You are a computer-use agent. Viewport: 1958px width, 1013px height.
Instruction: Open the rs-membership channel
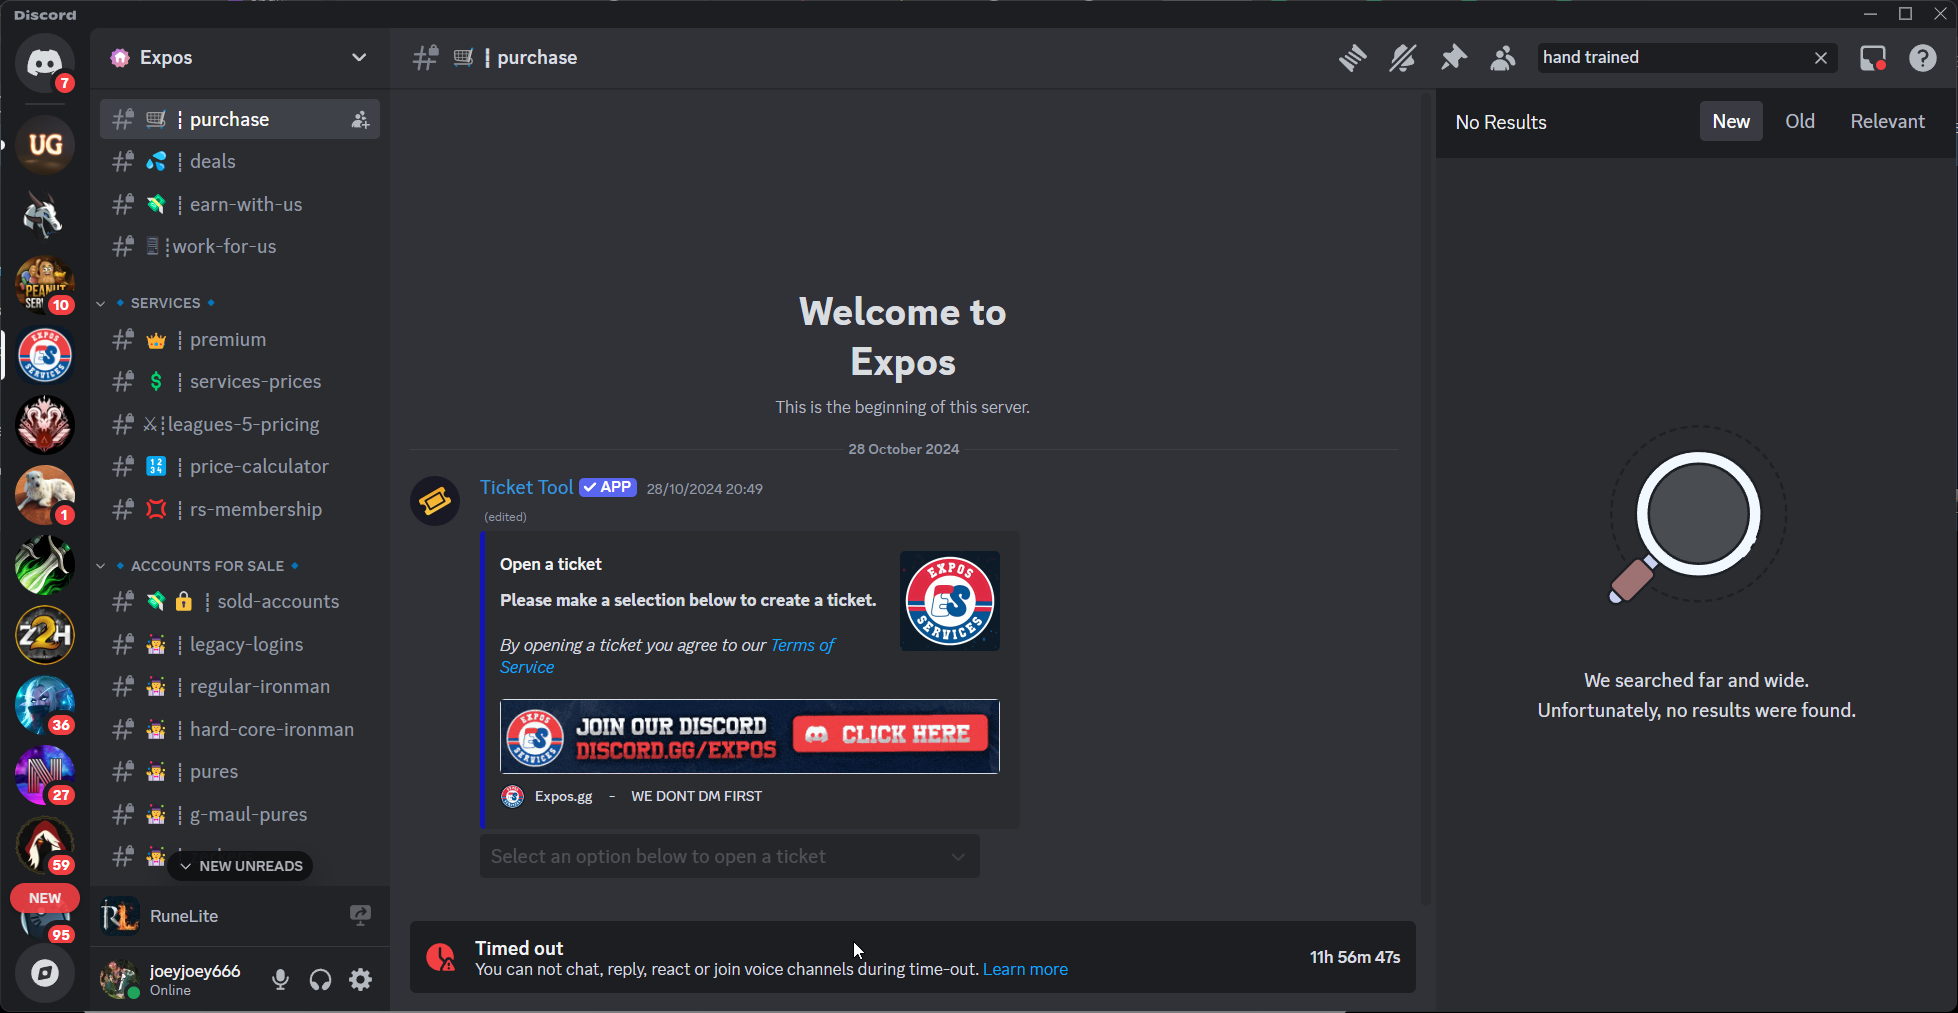point(240,510)
